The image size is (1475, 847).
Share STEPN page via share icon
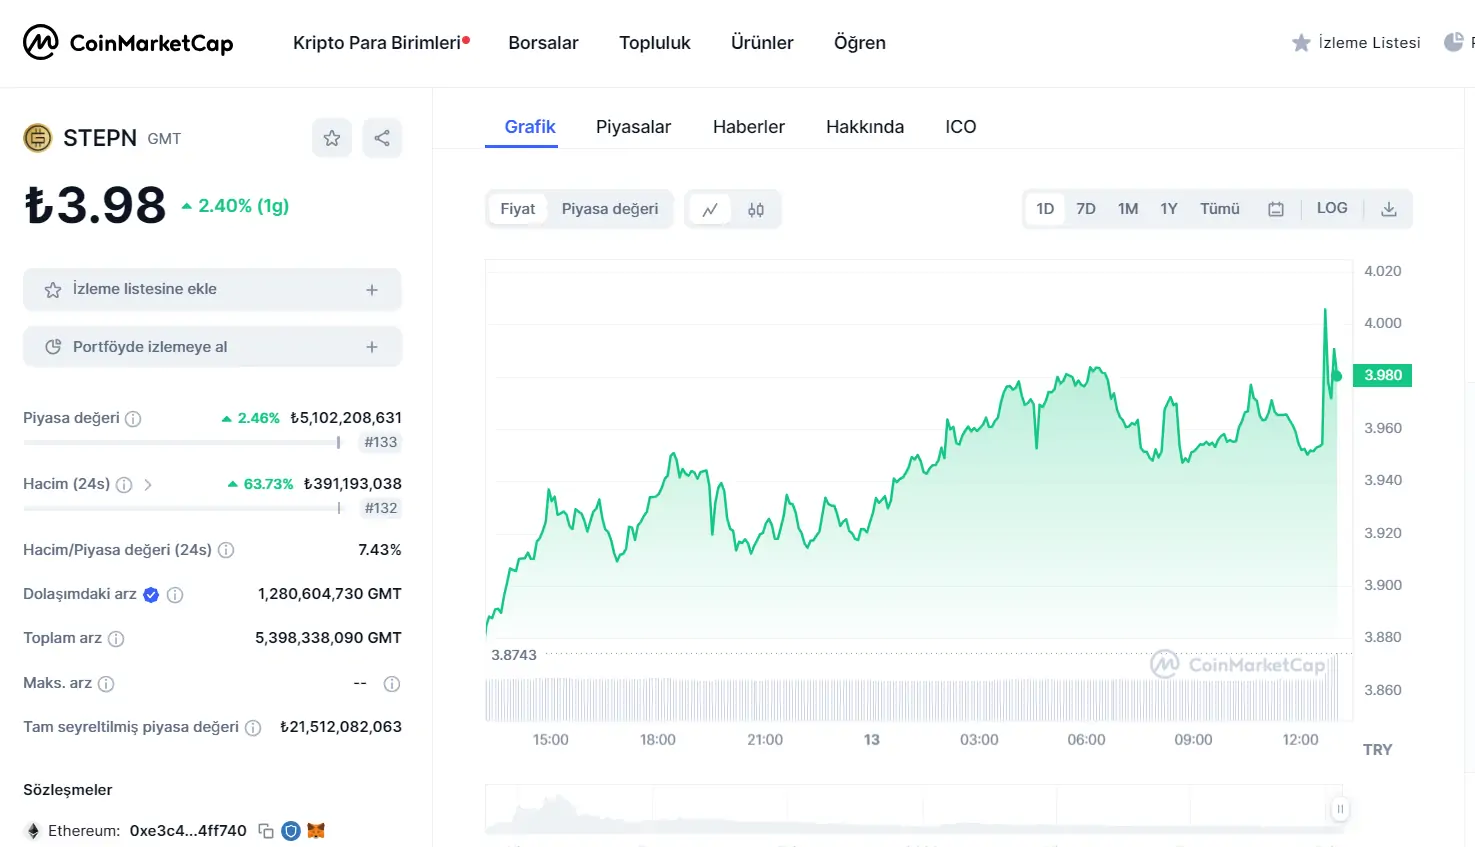382,138
